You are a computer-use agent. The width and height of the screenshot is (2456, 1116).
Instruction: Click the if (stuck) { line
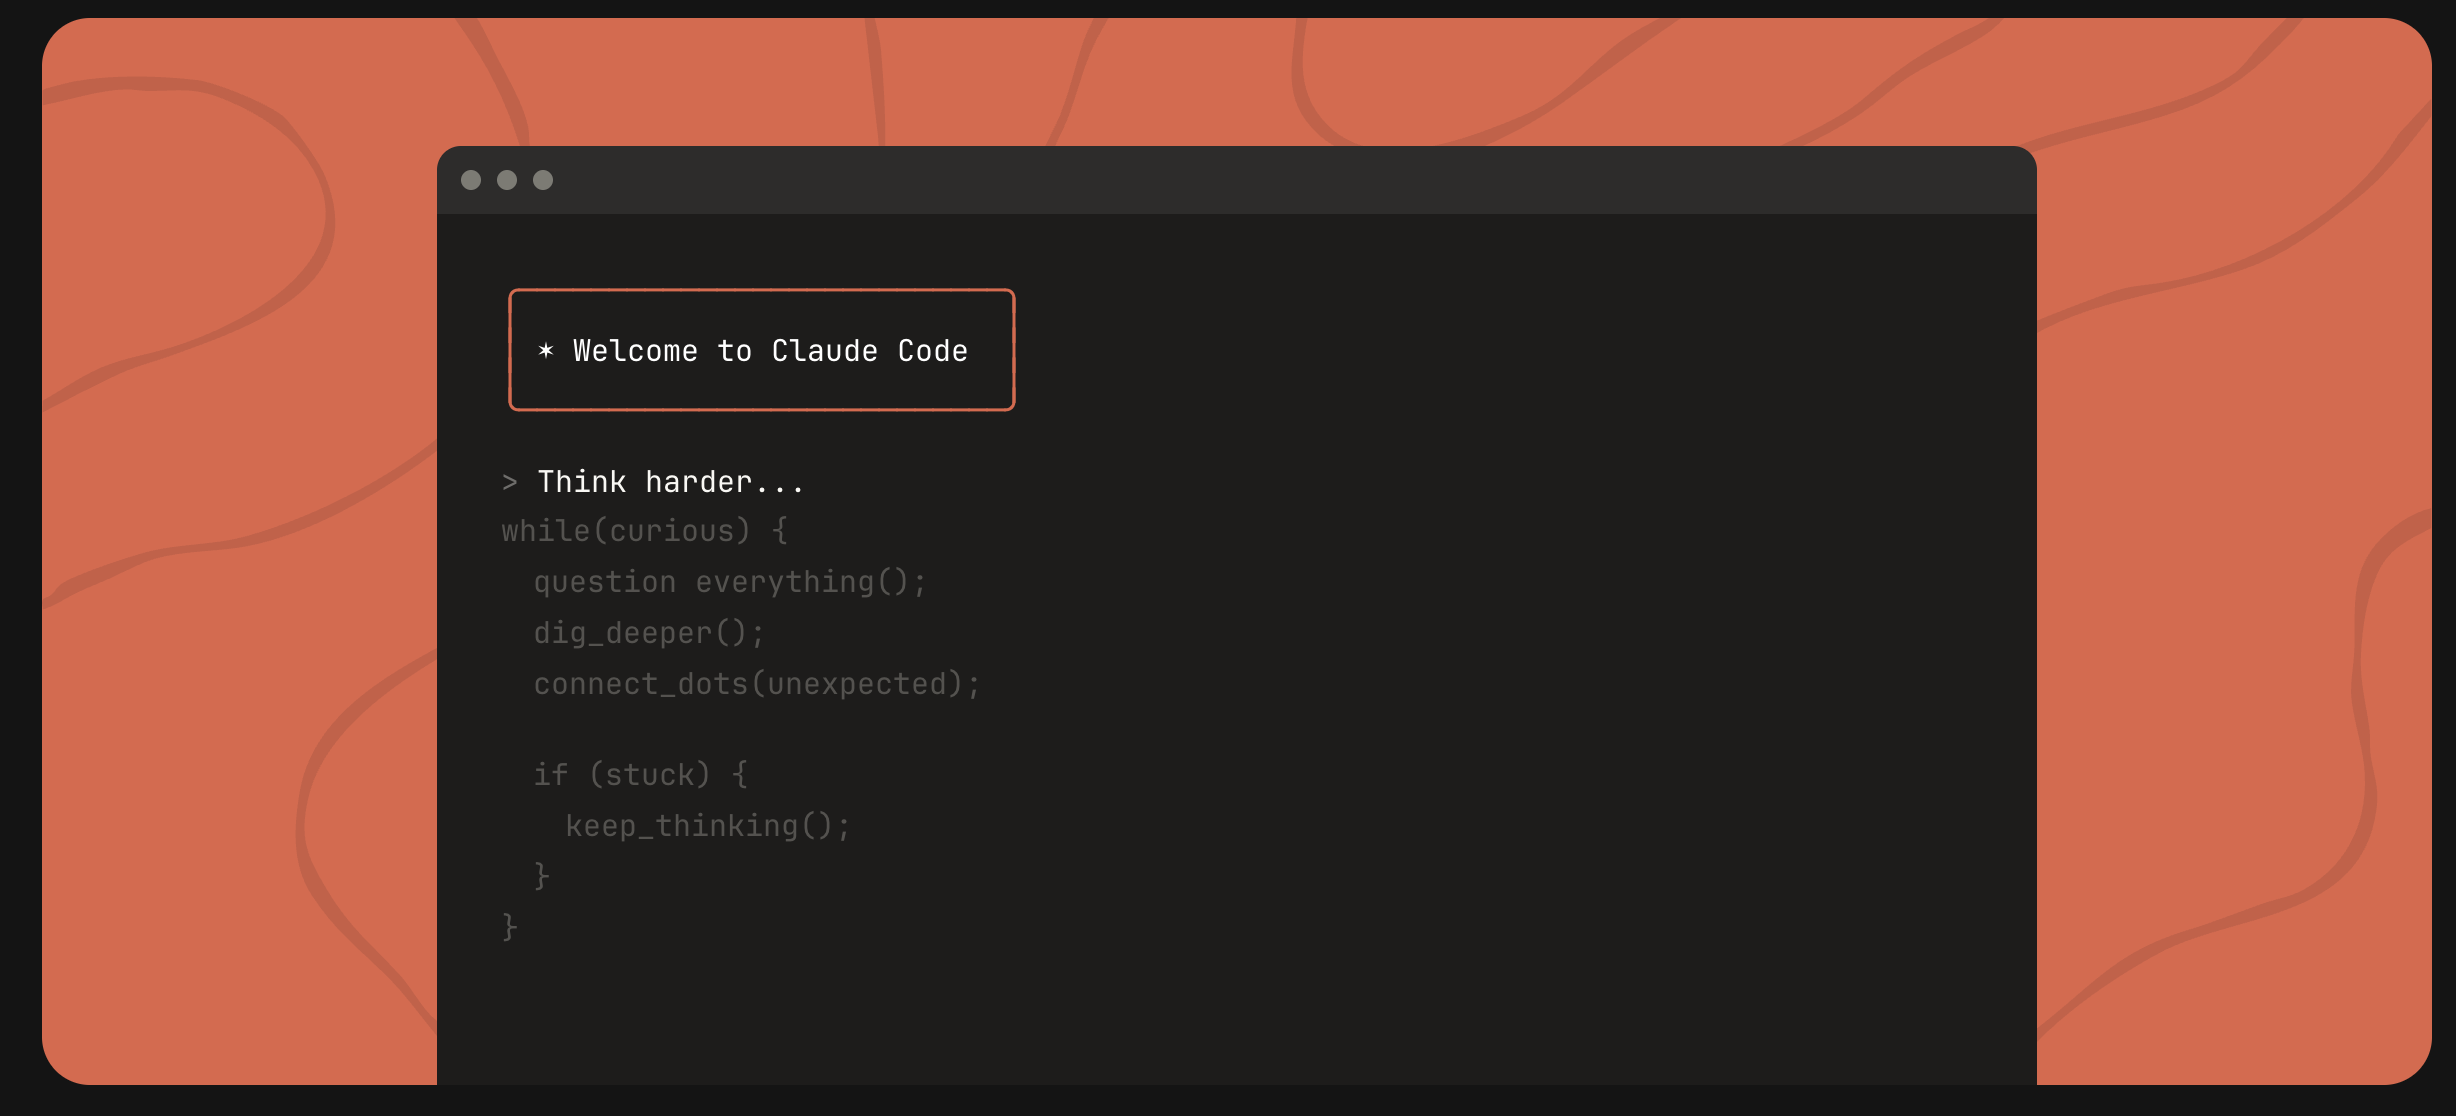[640, 774]
